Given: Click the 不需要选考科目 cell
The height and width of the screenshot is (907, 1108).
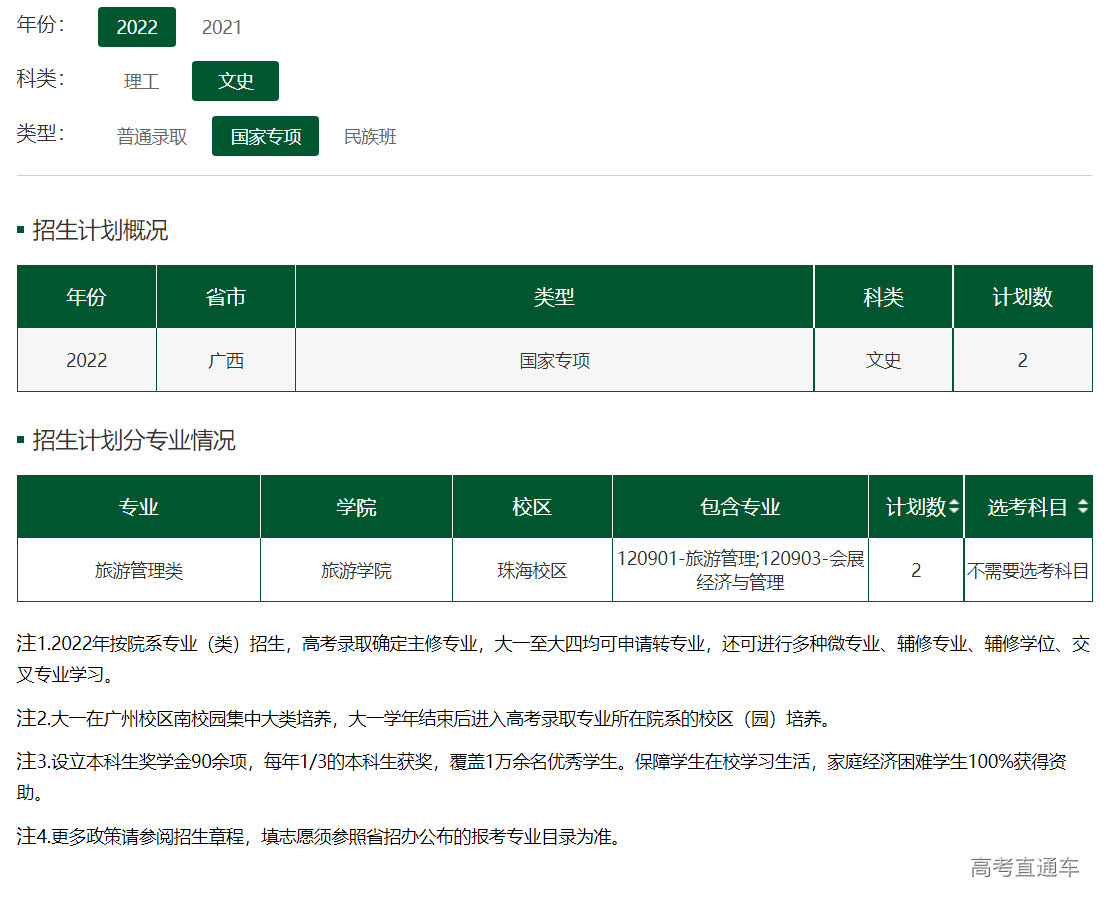Looking at the screenshot, I should 1027,571.
